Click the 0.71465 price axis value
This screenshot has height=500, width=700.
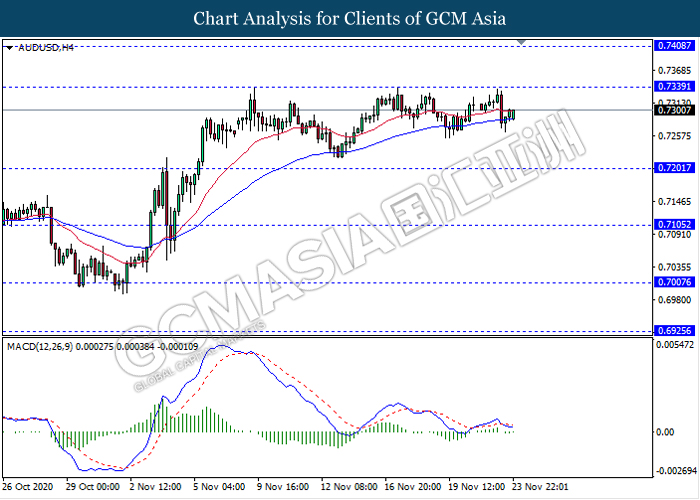675,202
